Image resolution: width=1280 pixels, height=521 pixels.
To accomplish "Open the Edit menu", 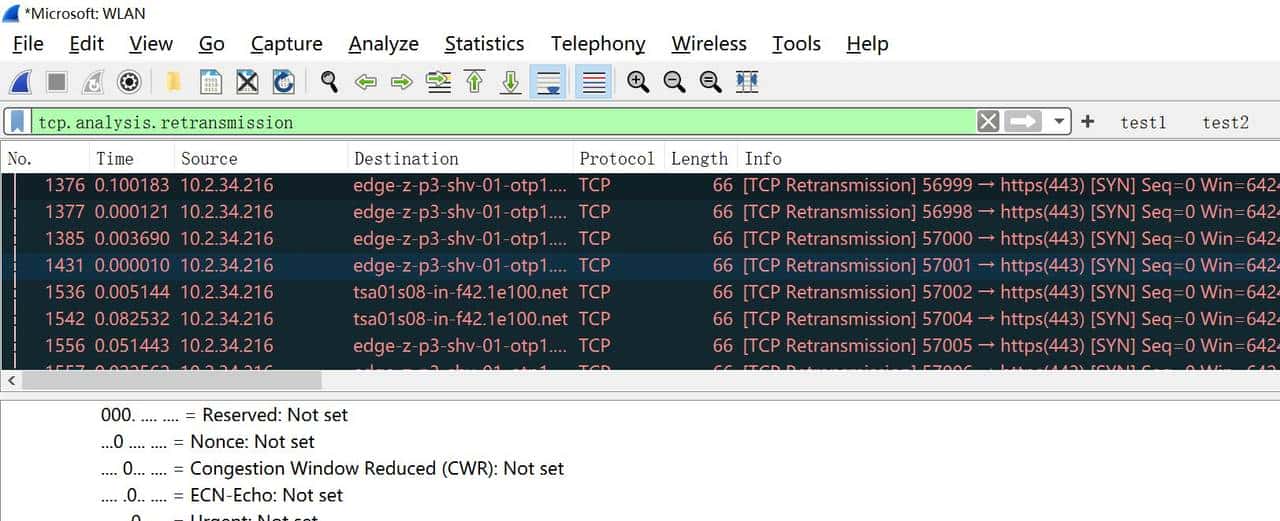I will tap(86, 44).
